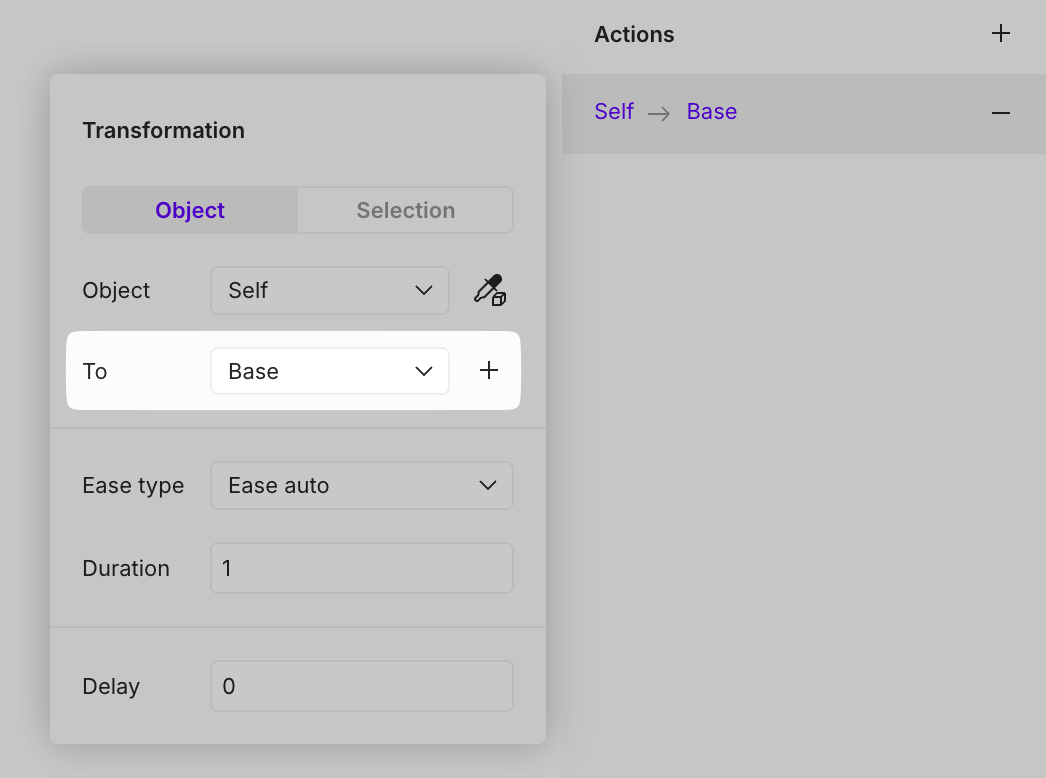
Task: Open the Ease type dropdown
Action: [361, 486]
